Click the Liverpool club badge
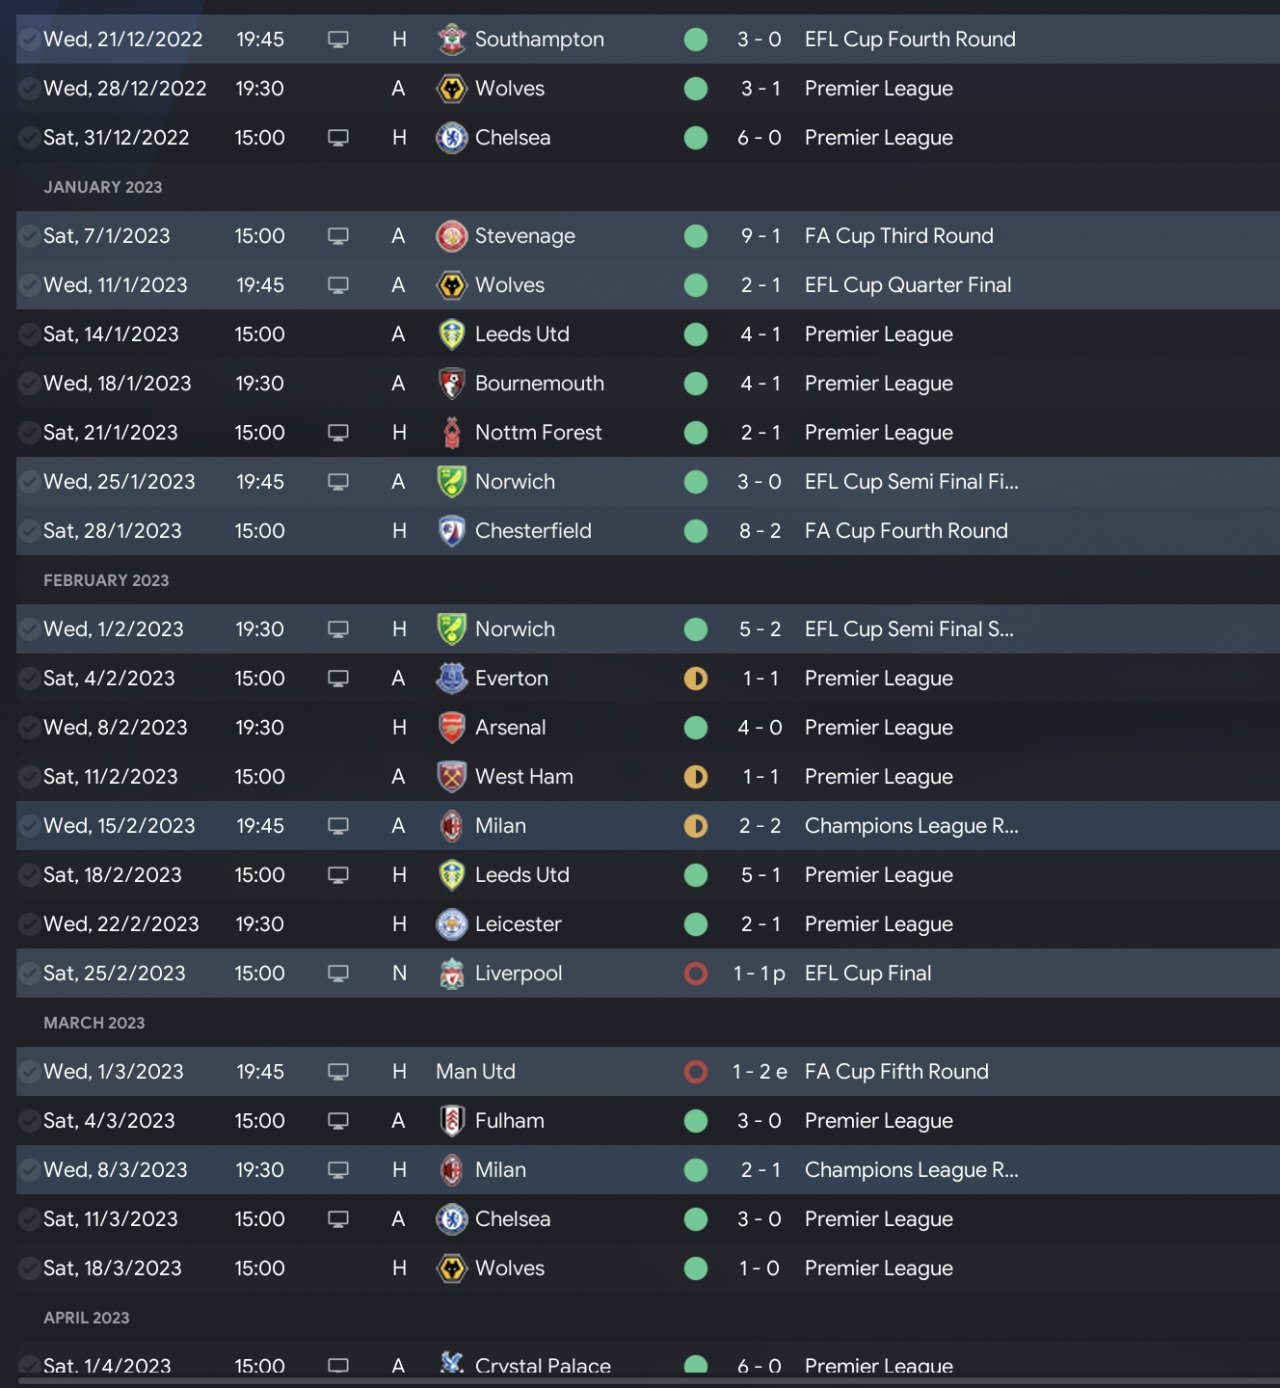The image size is (1280, 1388). click(x=452, y=974)
